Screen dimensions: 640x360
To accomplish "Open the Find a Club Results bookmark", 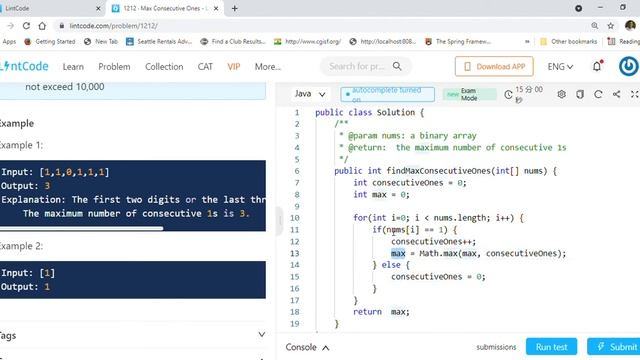I will 233,41.
